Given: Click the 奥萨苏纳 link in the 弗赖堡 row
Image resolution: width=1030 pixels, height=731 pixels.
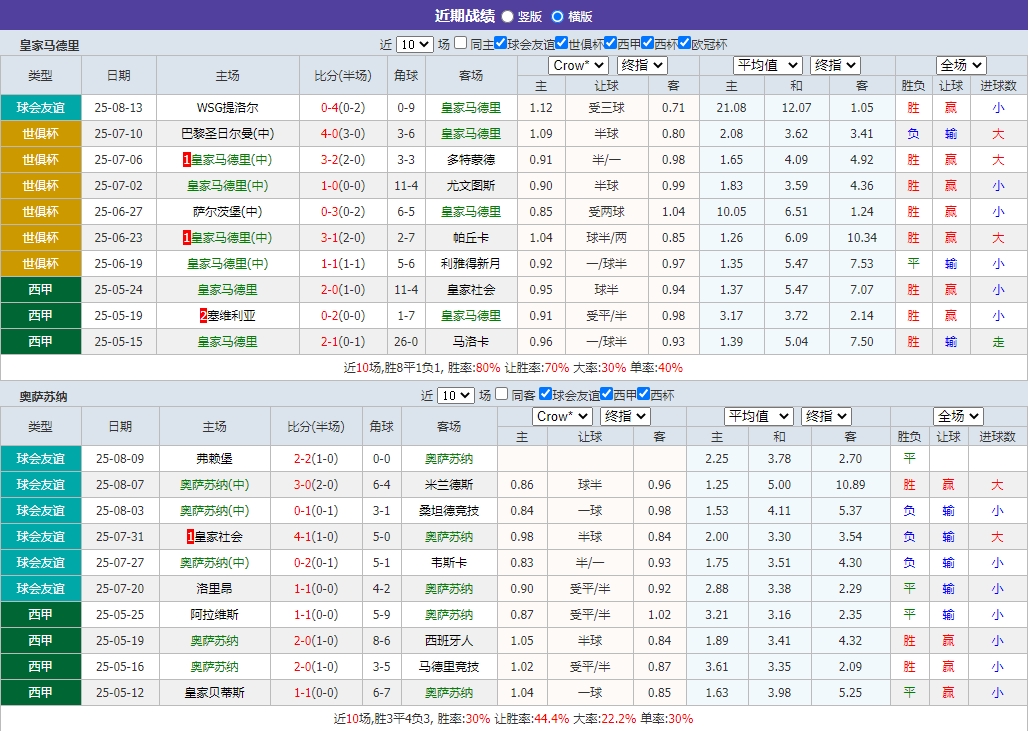Looking at the screenshot, I should pyautogui.click(x=447, y=459).
